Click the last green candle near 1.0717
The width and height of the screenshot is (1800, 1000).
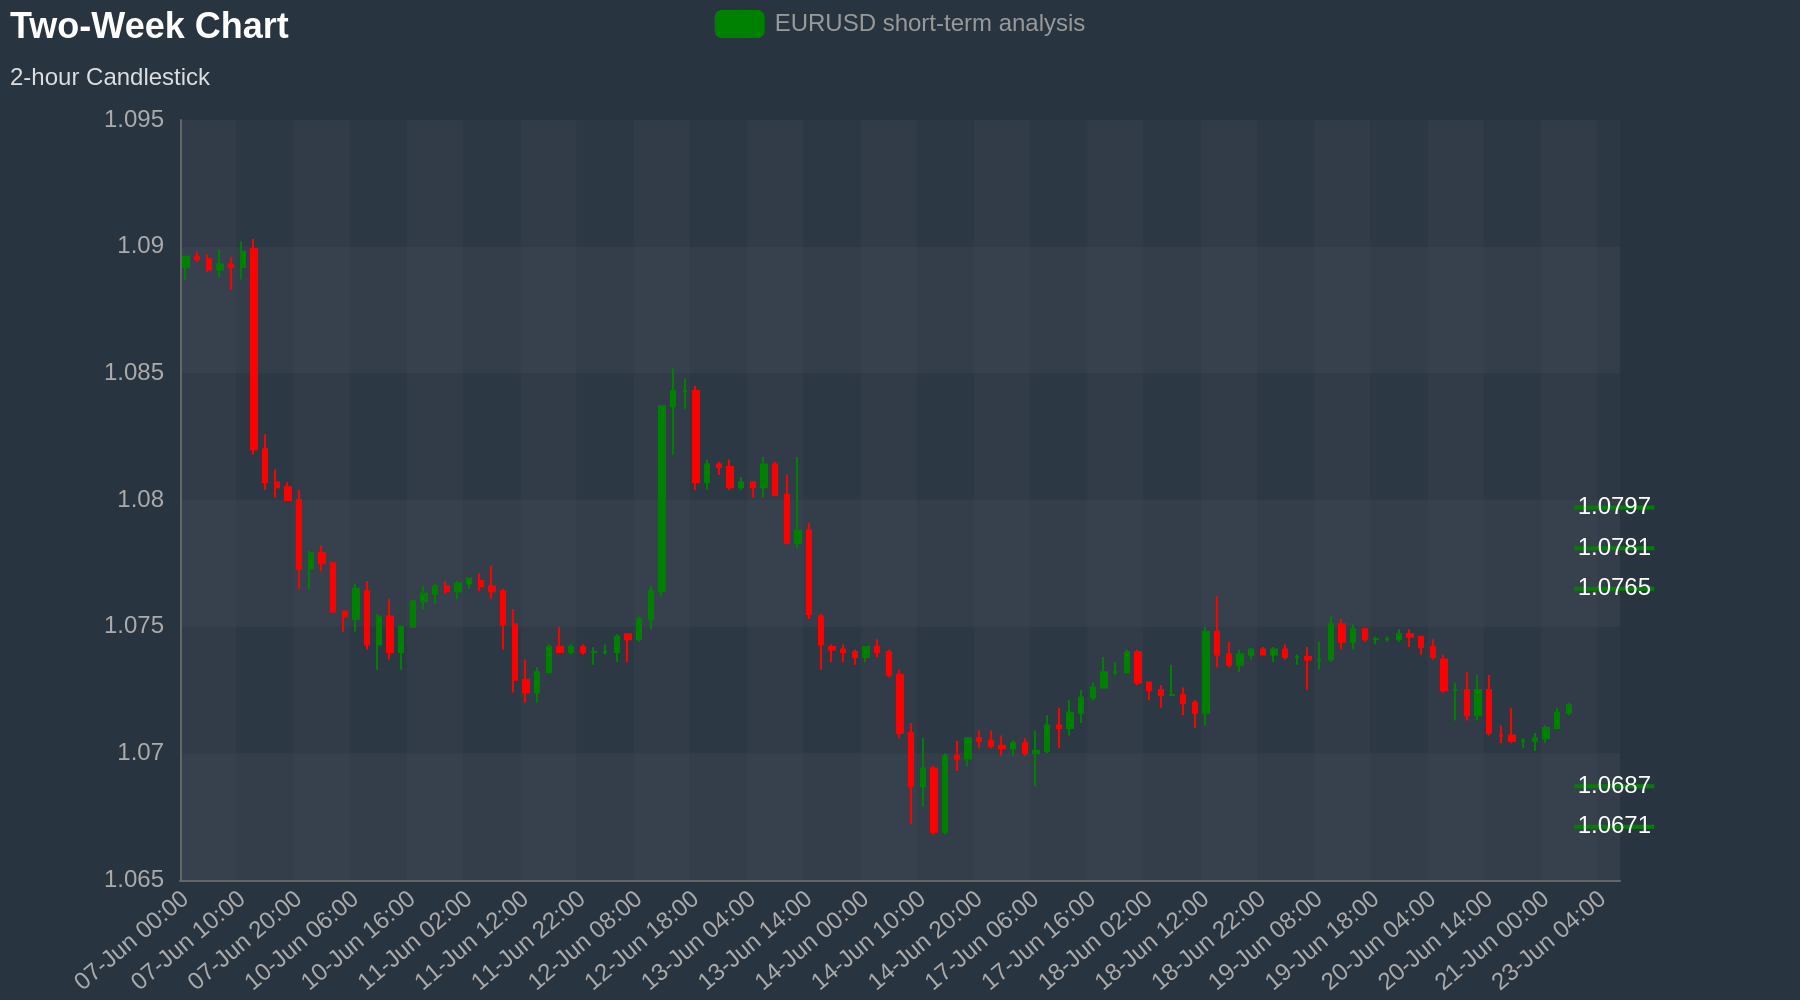(1569, 709)
